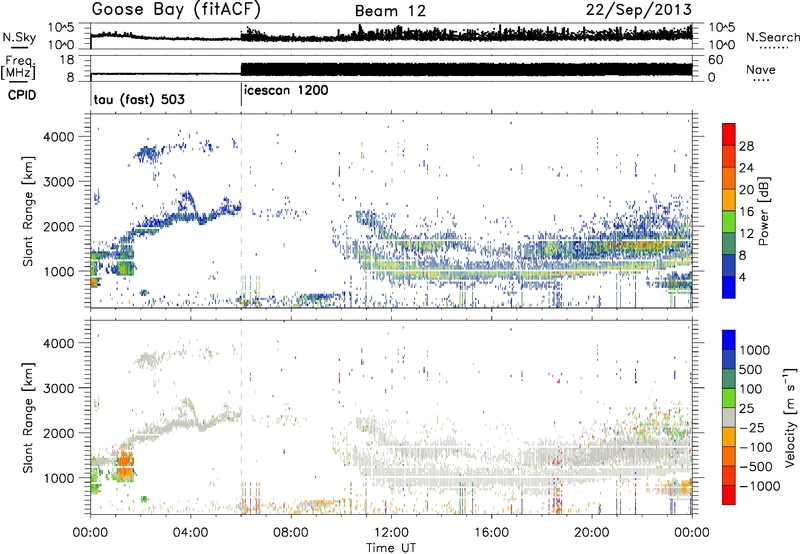Click the date '22/Sep/2013'
Image resolution: width=800 pixels, height=554 pixels.
[639, 9]
